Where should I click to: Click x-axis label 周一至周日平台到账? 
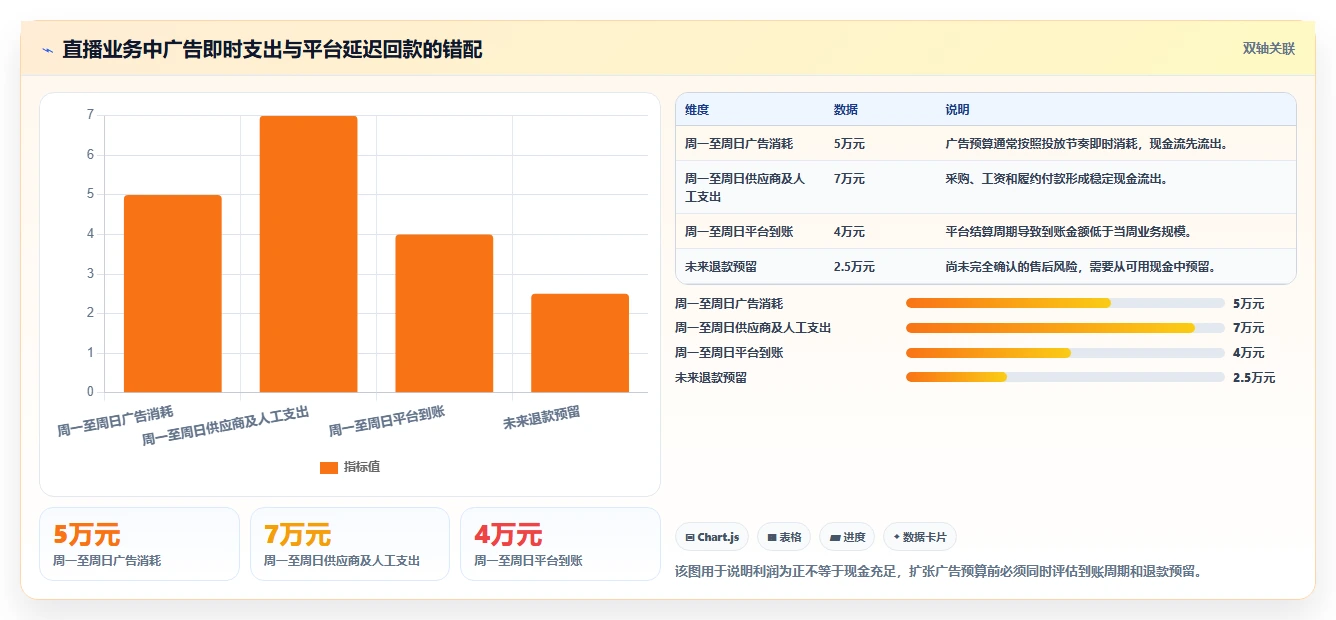(x=387, y=422)
